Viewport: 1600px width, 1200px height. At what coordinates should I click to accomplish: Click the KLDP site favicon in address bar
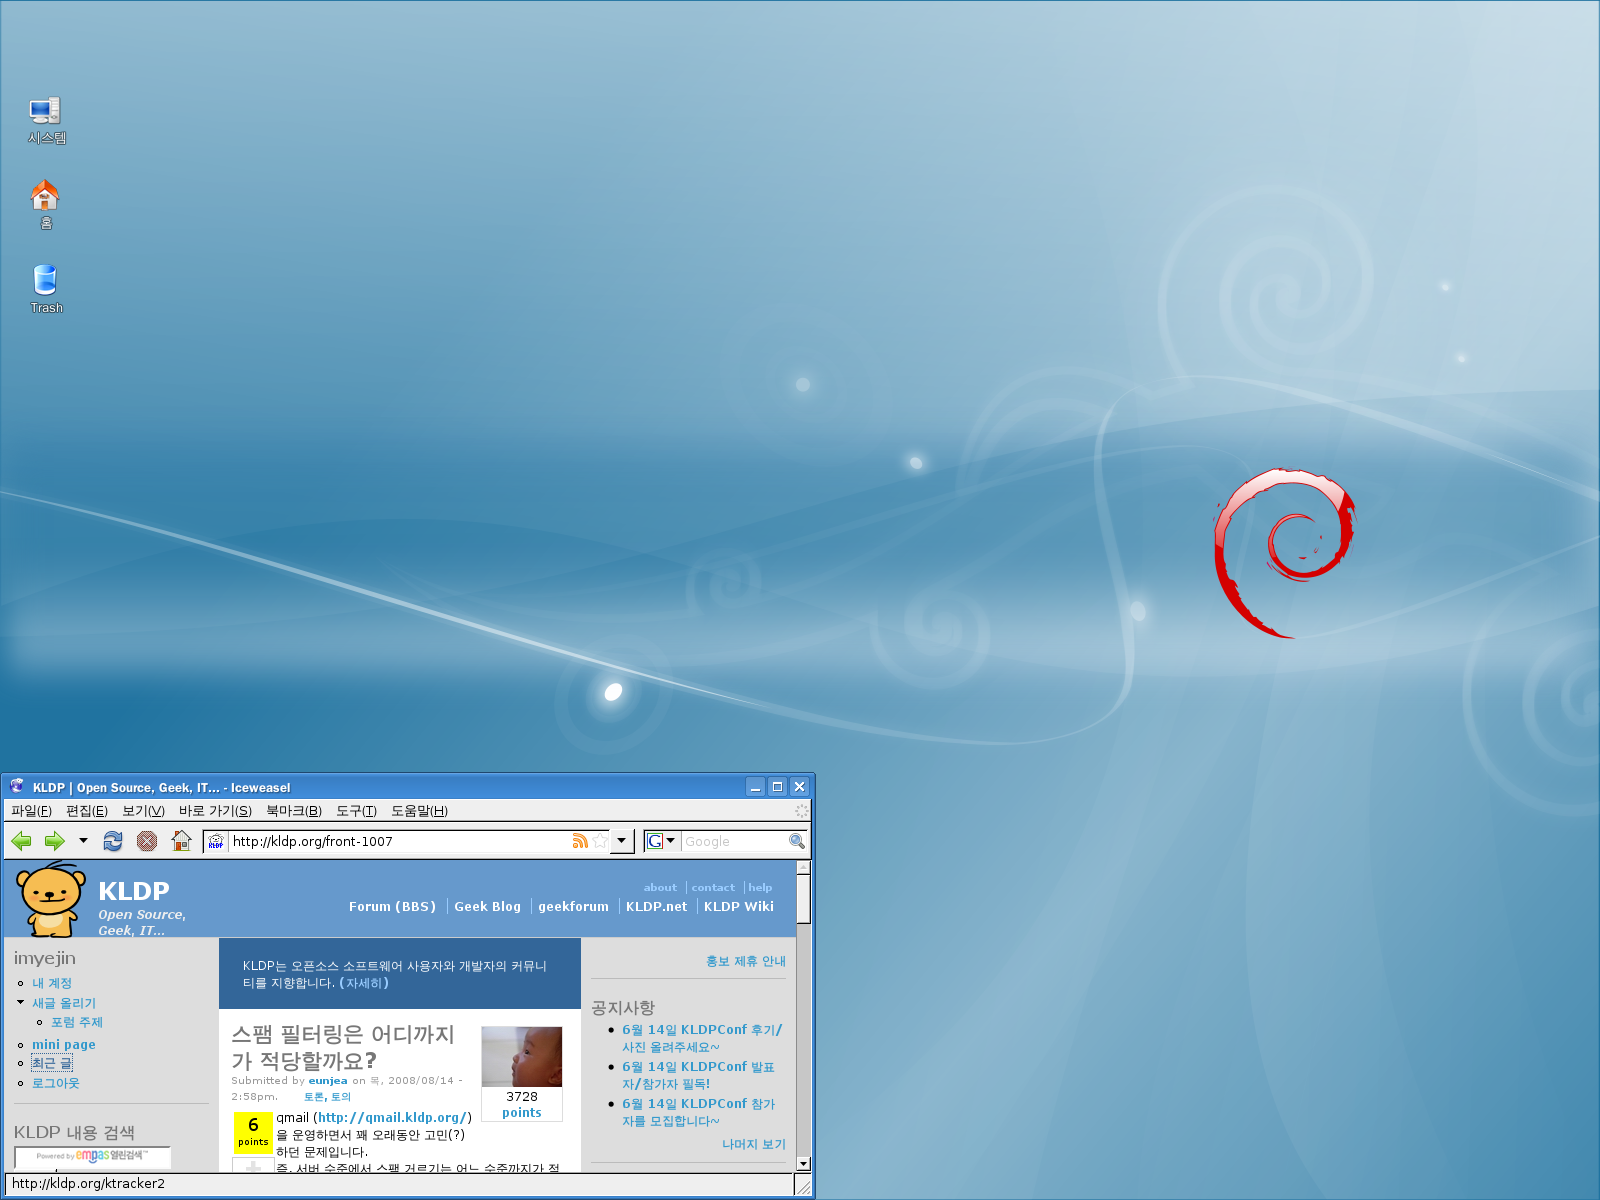click(x=216, y=841)
